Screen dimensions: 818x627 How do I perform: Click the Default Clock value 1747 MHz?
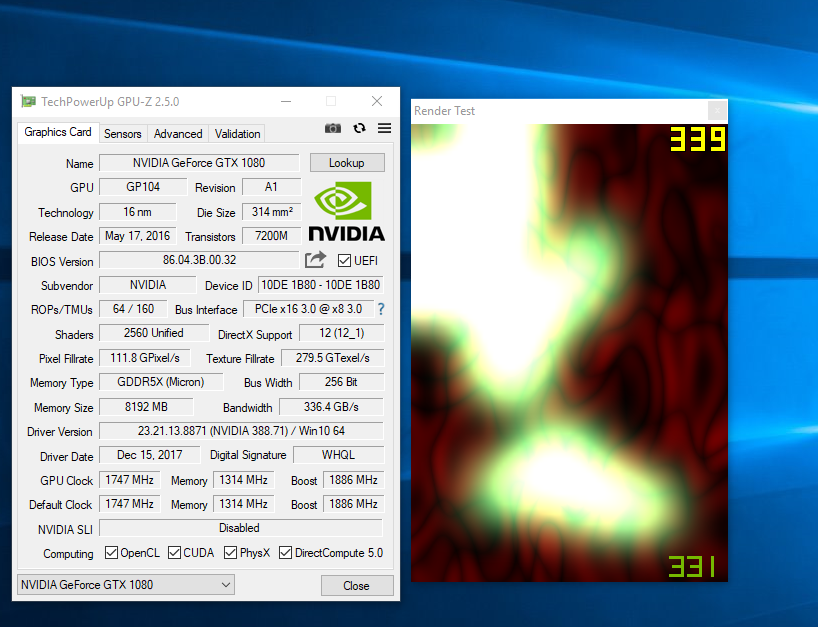129,504
